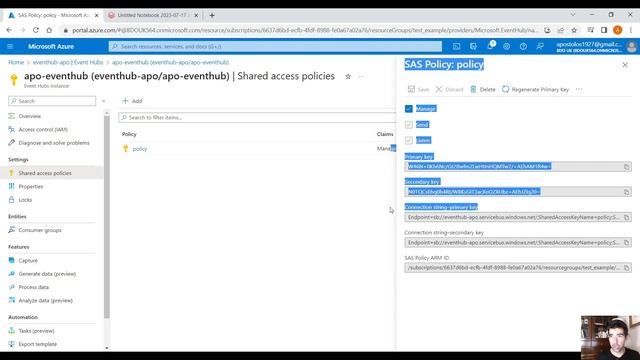The image size is (640, 360).
Task: Copy the Primary key value
Action: [x=627, y=167]
